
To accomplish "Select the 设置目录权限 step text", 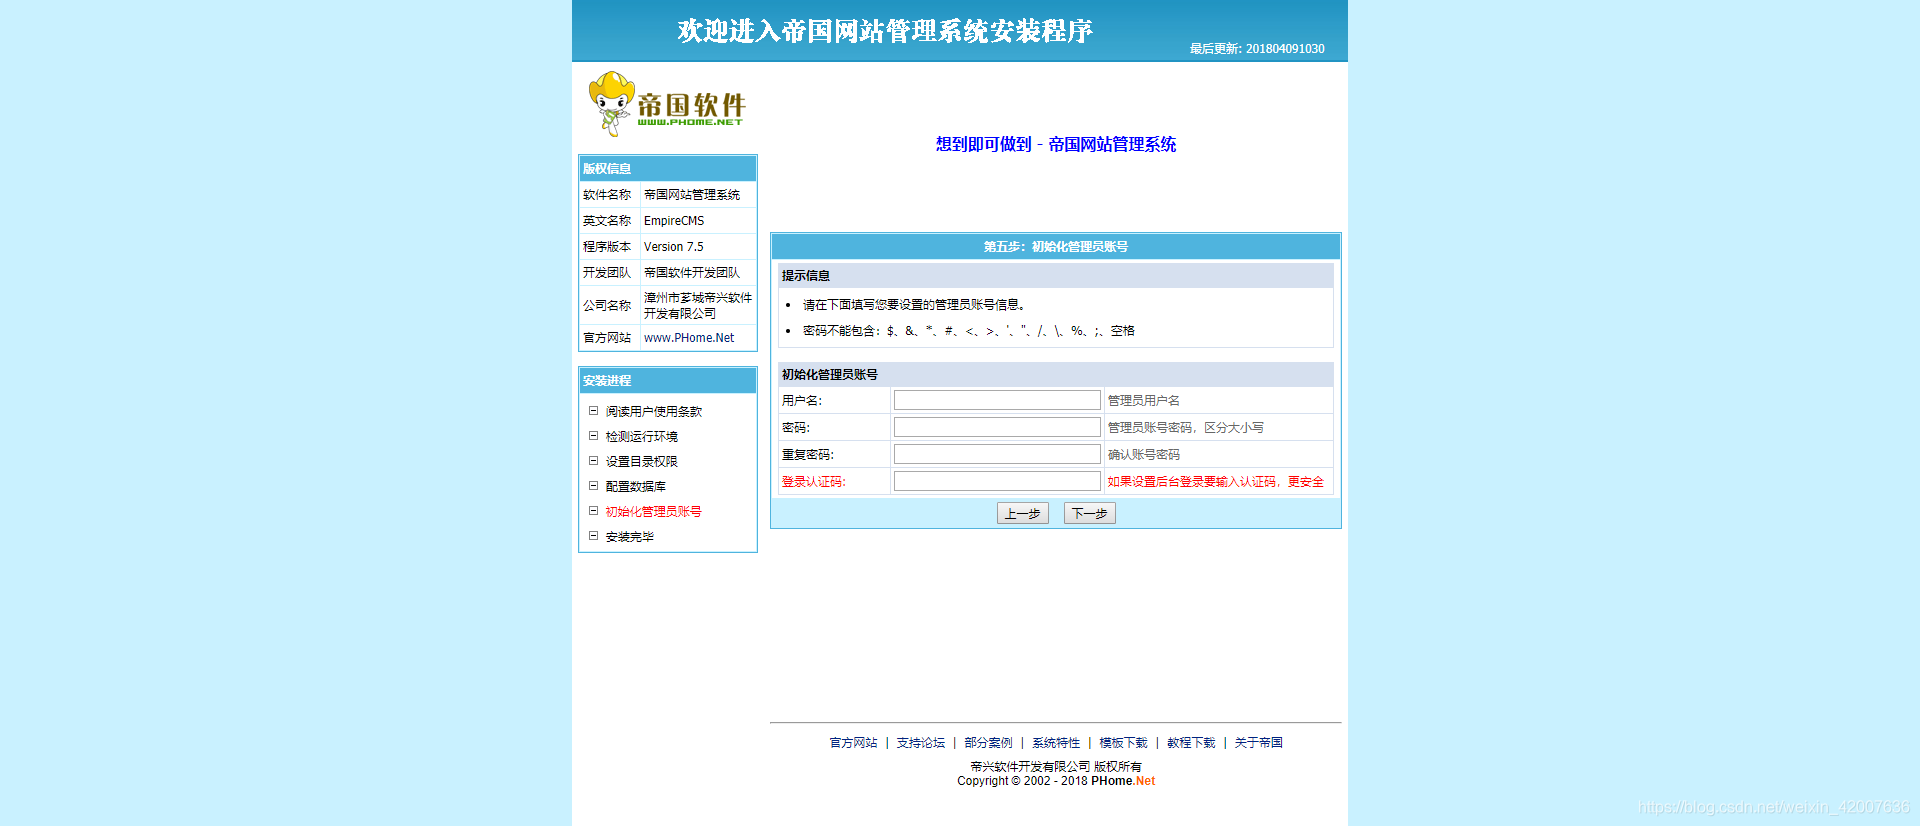I will (642, 462).
